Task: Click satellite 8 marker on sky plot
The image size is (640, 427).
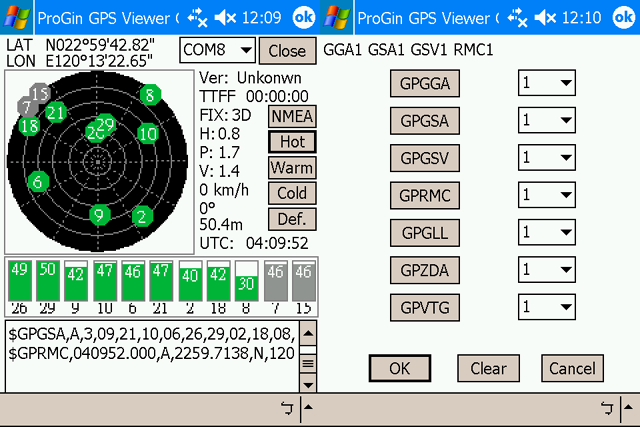Action: click(150, 95)
